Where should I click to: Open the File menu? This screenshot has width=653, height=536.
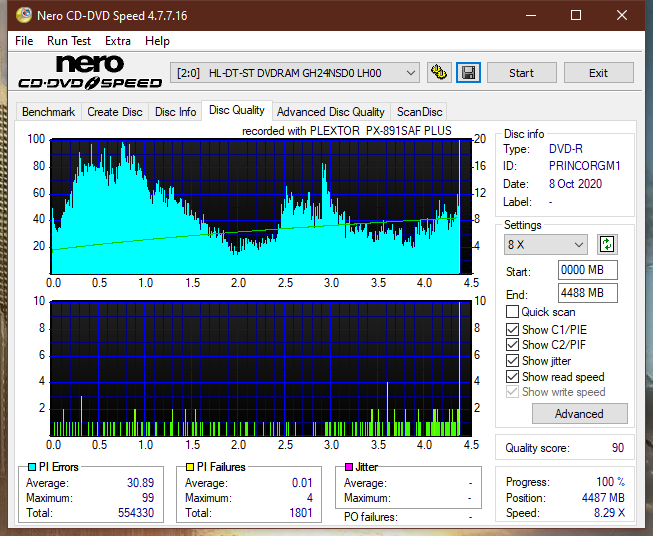click(x=24, y=41)
